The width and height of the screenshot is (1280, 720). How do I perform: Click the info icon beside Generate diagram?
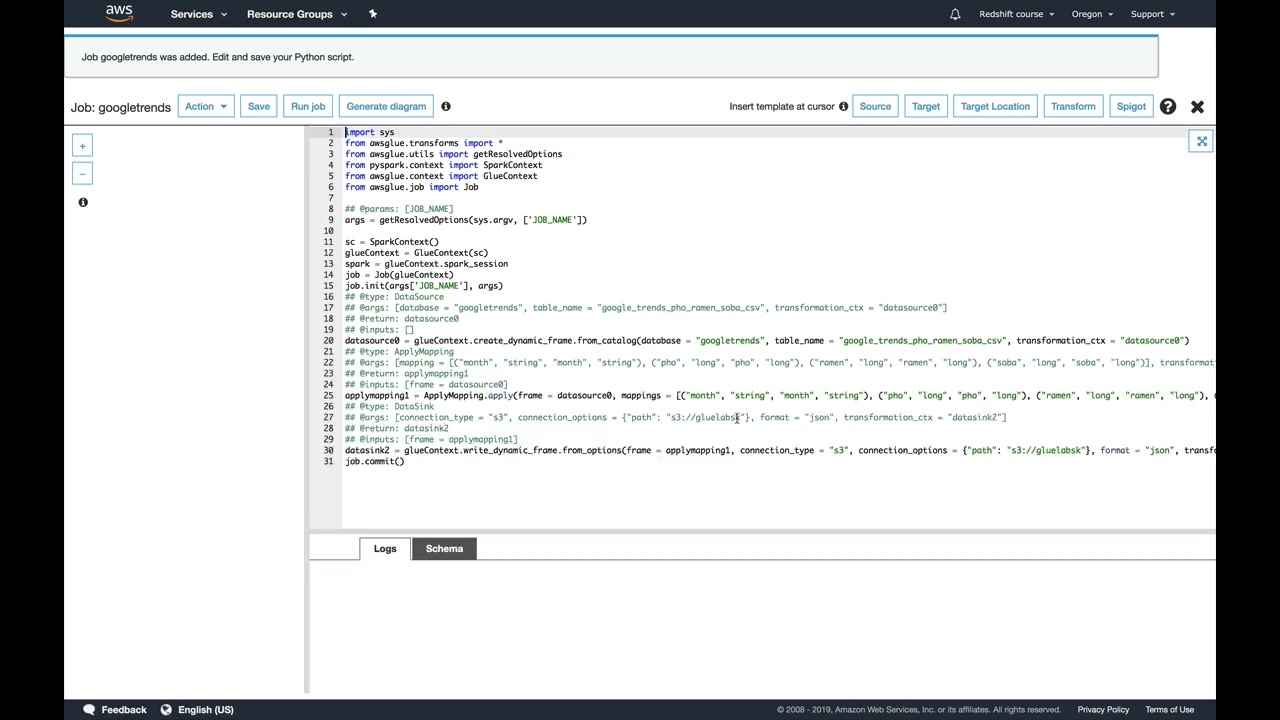pyautogui.click(x=446, y=106)
